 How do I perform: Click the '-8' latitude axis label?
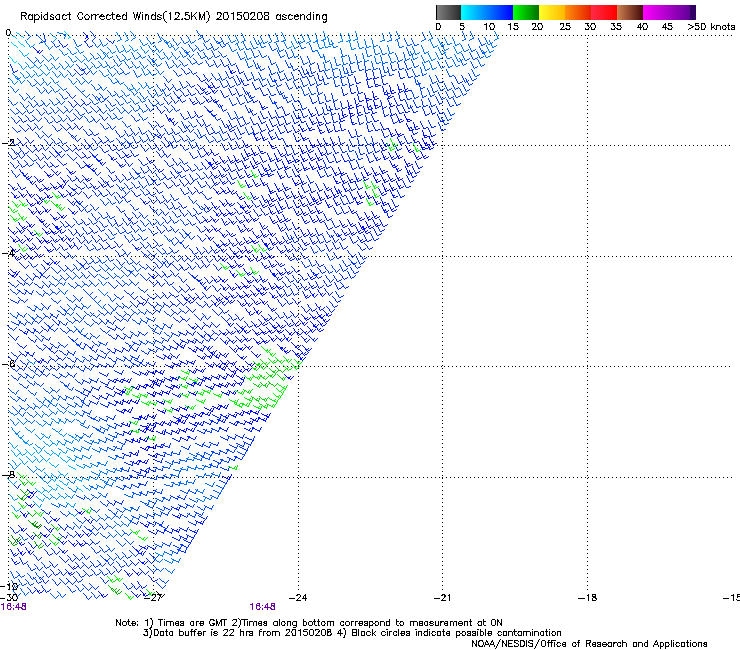pyautogui.click(x=8, y=474)
